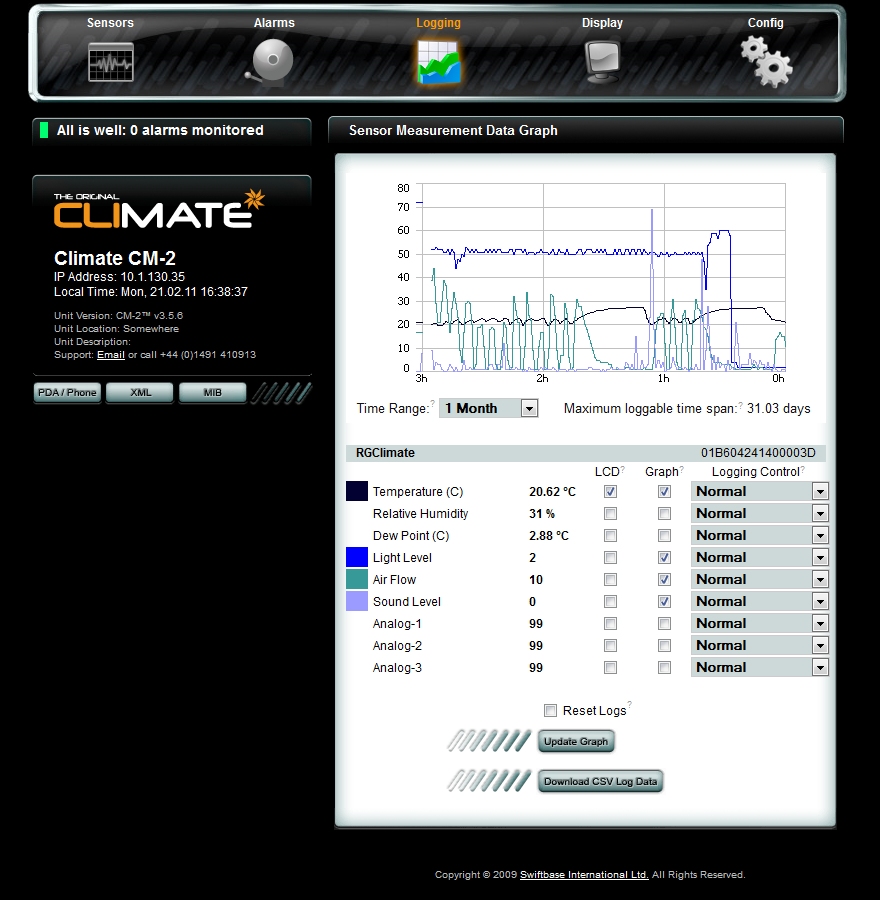880x900 pixels.
Task: Open the Sensors waveform icon
Action: [111, 62]
